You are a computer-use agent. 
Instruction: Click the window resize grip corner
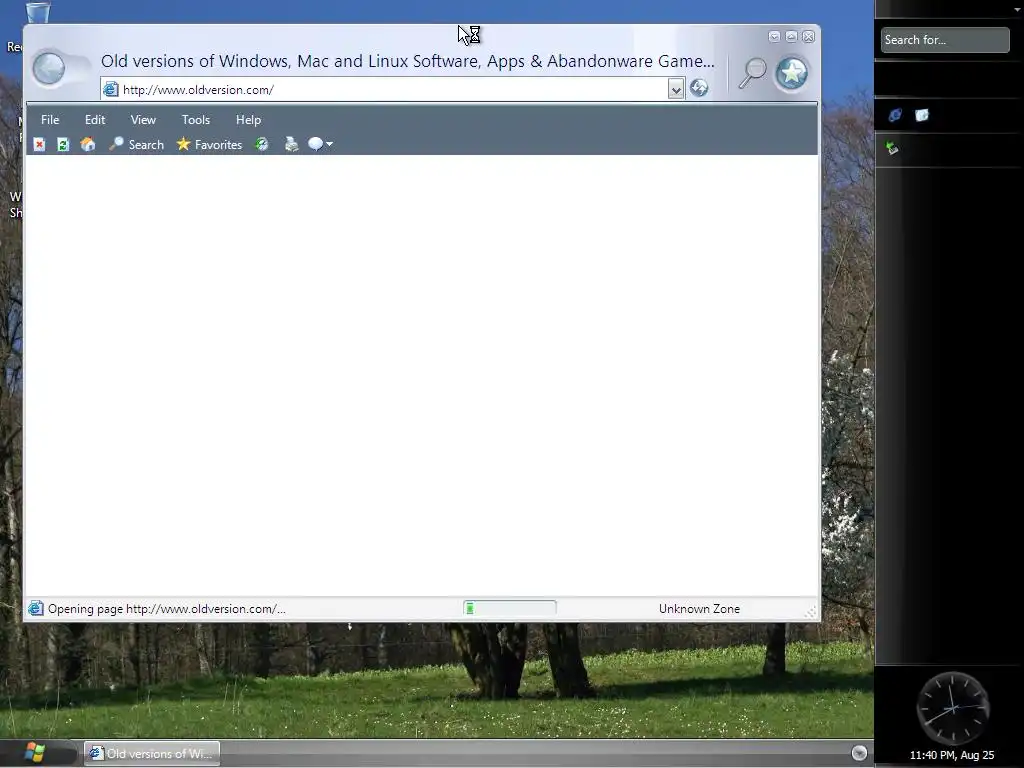click(x=810, y=612)
